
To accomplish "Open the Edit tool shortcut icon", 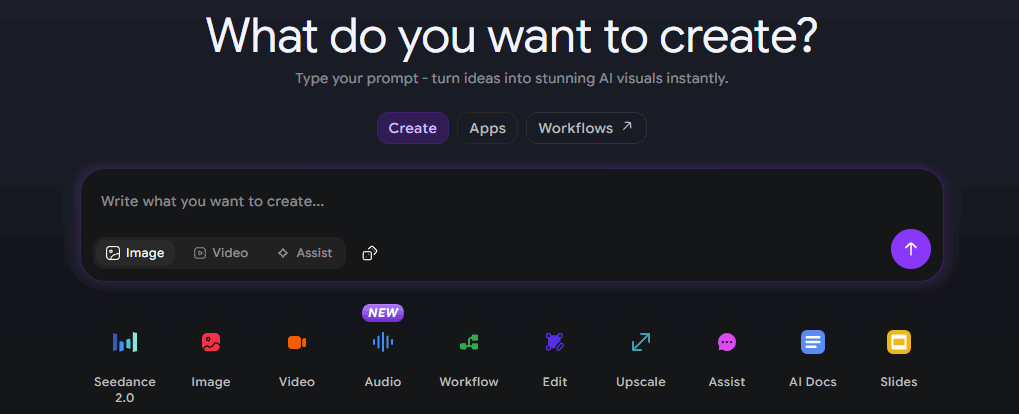I will pyautogui.click(x=554, y=342).
